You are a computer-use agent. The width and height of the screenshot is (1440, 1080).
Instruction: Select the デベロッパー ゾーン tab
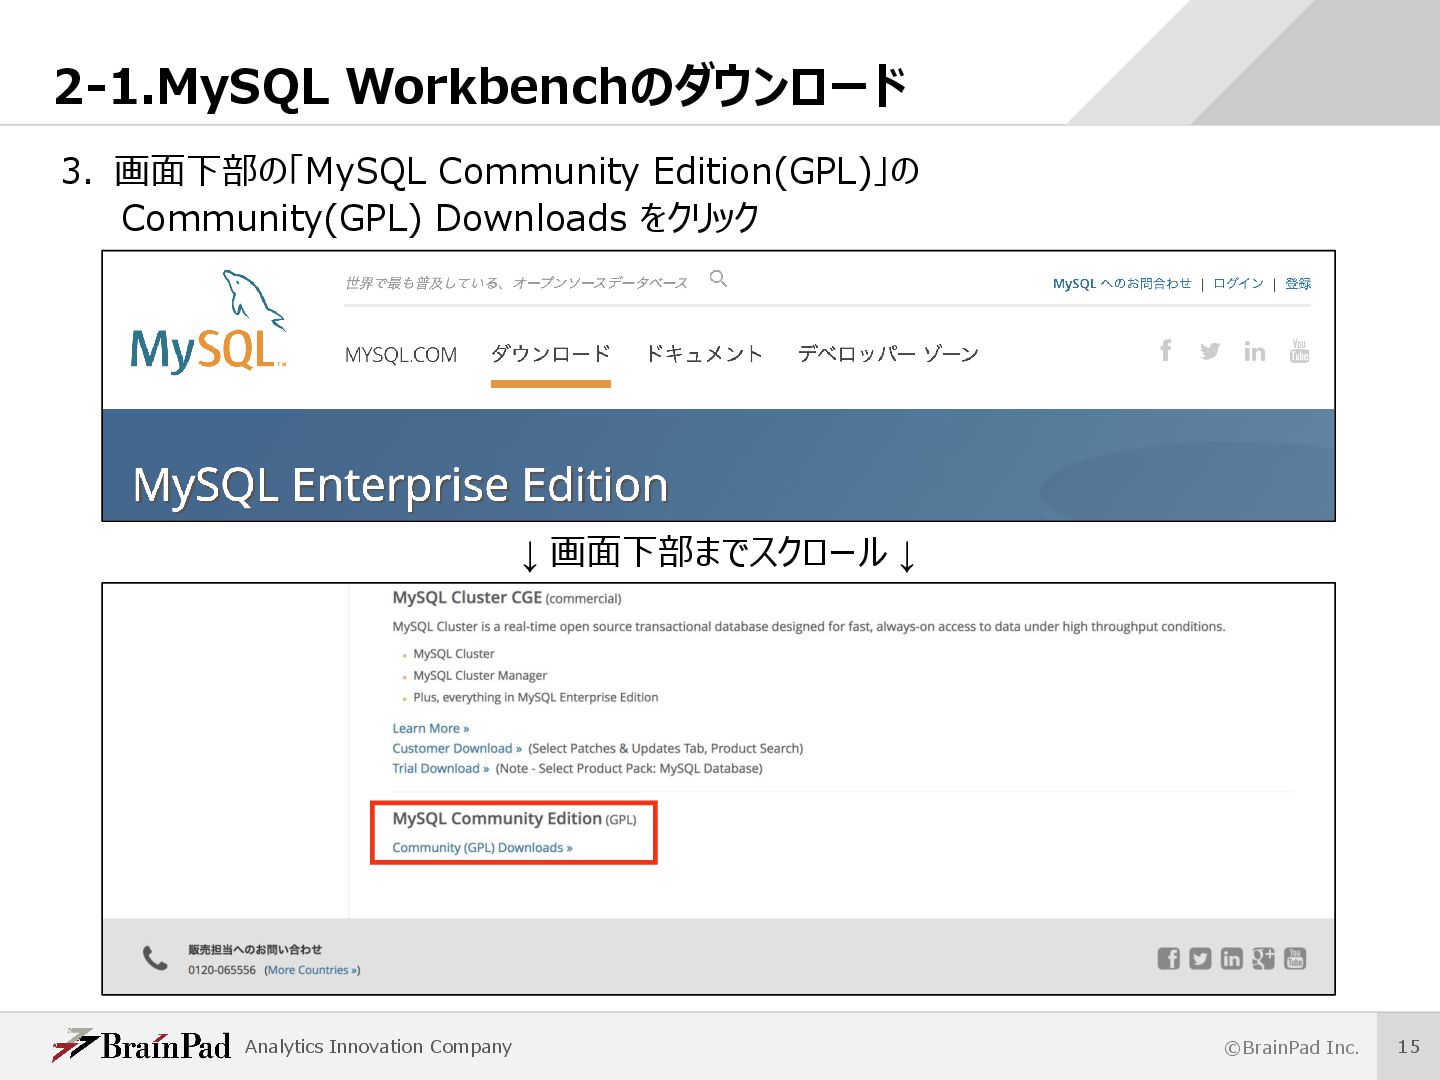[x=888, y=353]
